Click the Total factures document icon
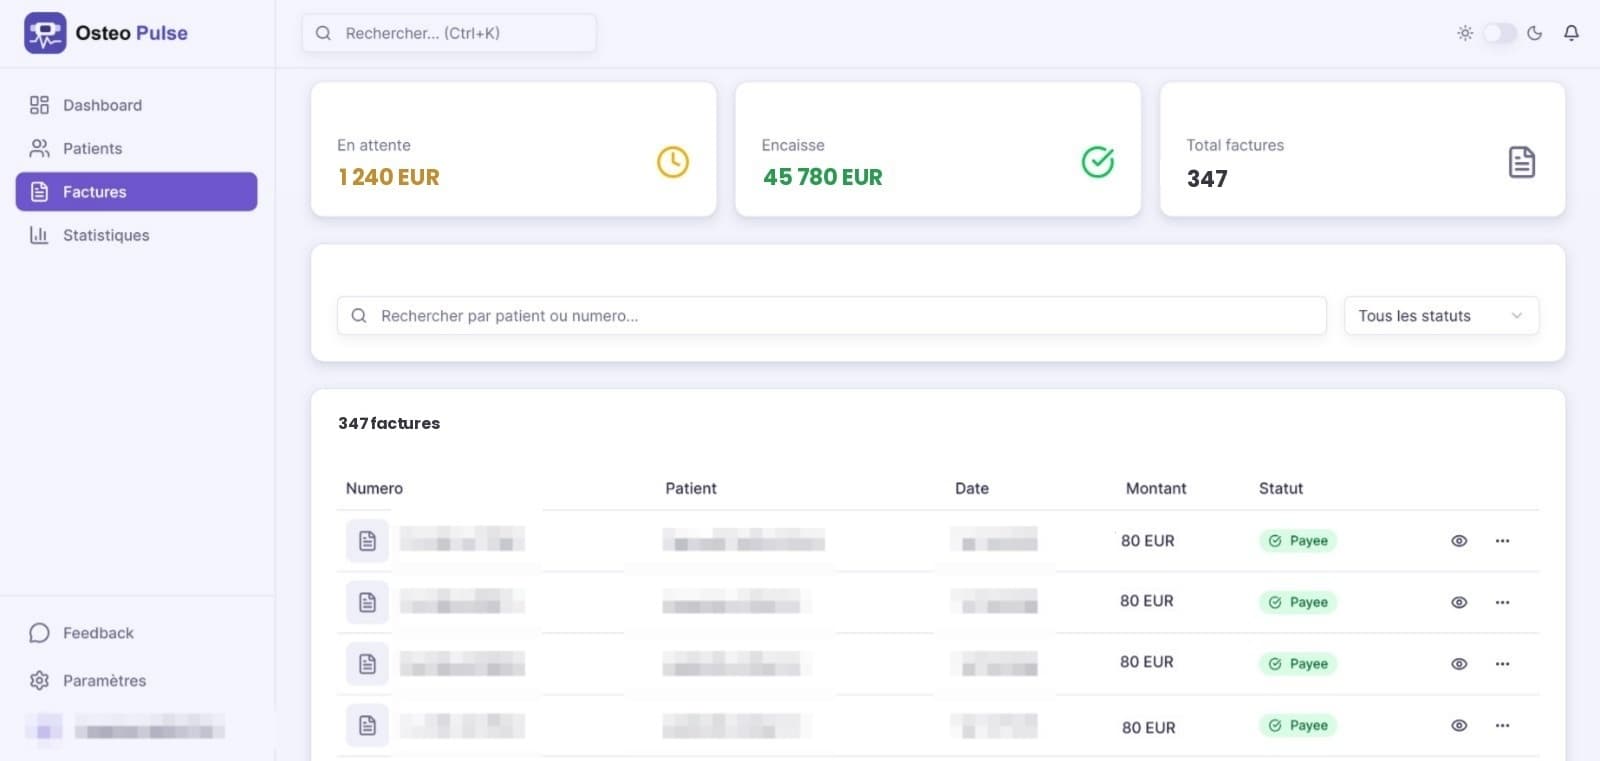The width and height of the screenshot is (1600, 761). coord(1521,162)
